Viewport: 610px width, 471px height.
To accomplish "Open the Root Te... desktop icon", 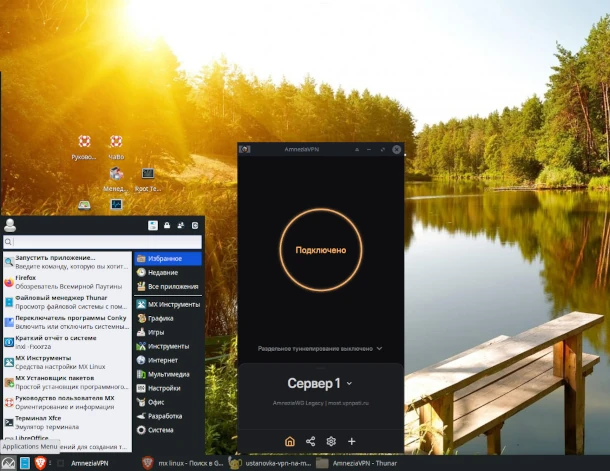I will pos(148,179).
